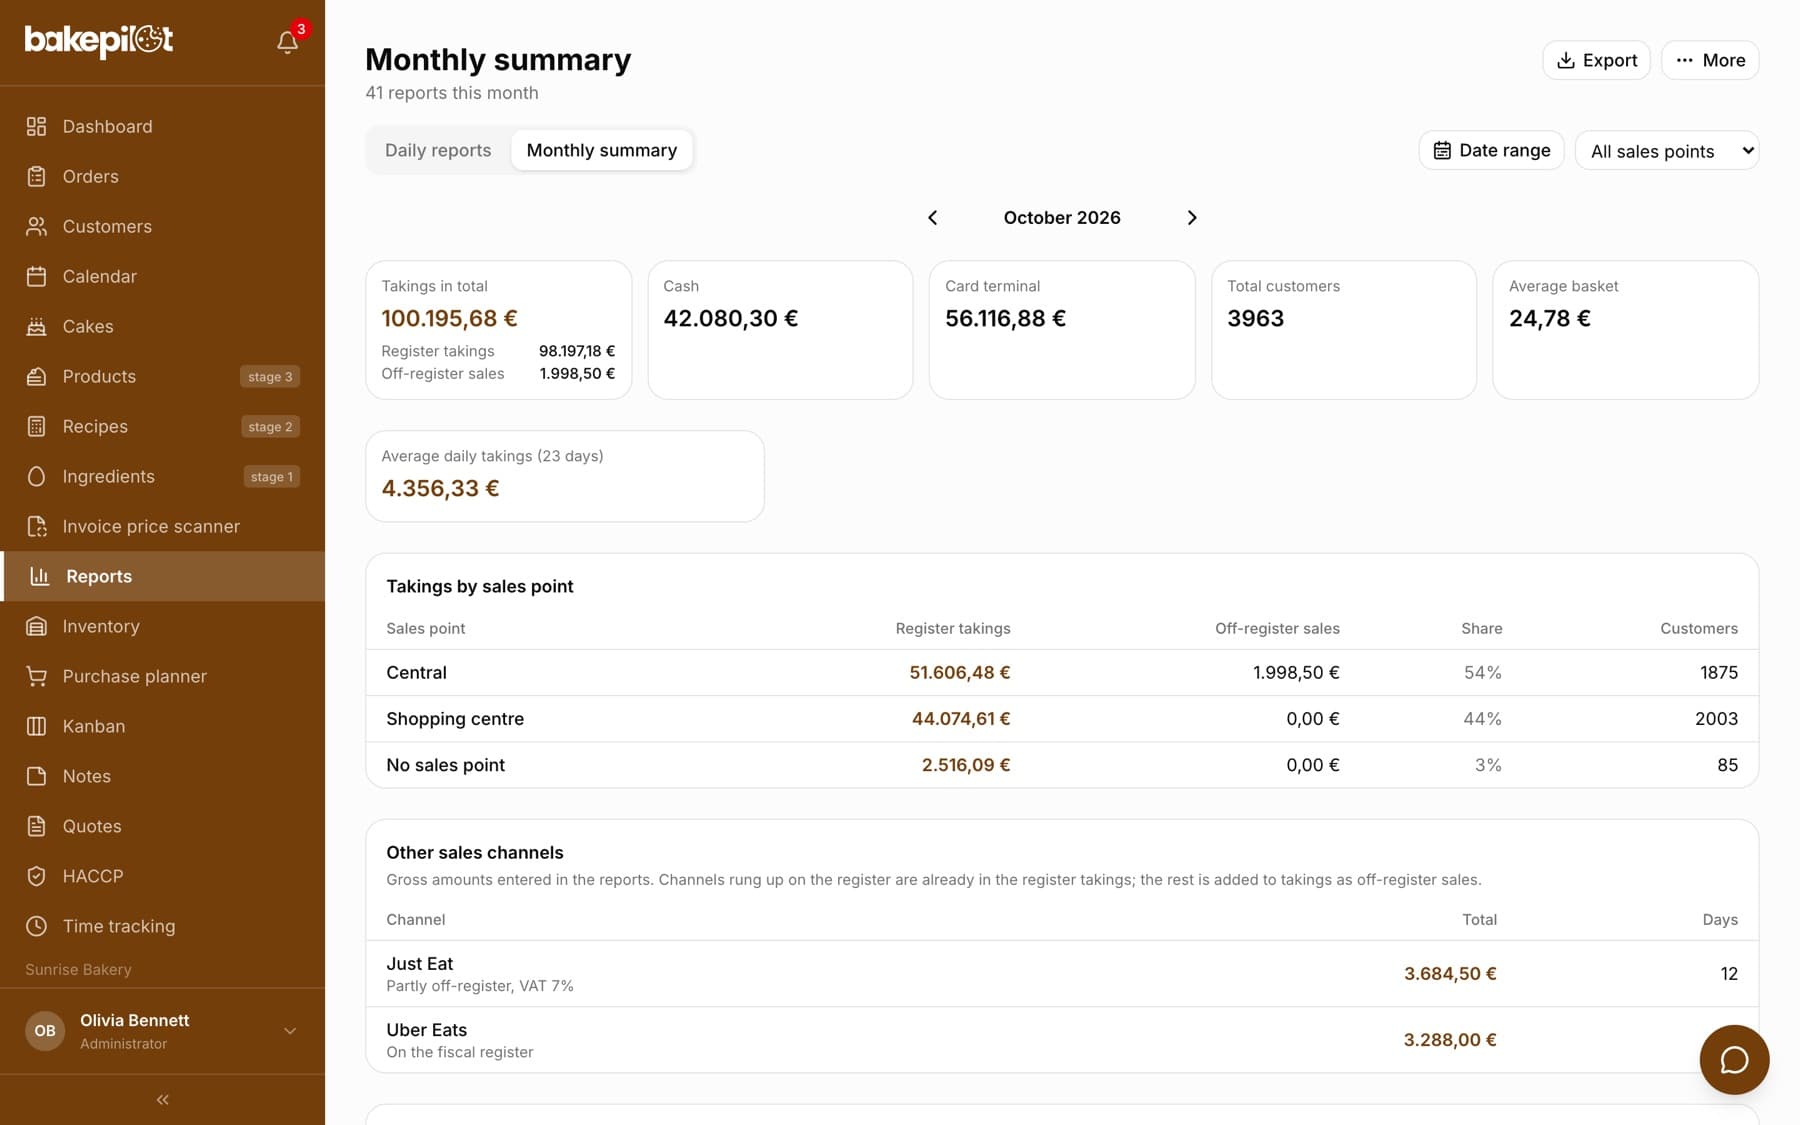This screenshot has width=1800, height=1125.
Task: Open the Date range picker
Action: [x=1491, y=151]
